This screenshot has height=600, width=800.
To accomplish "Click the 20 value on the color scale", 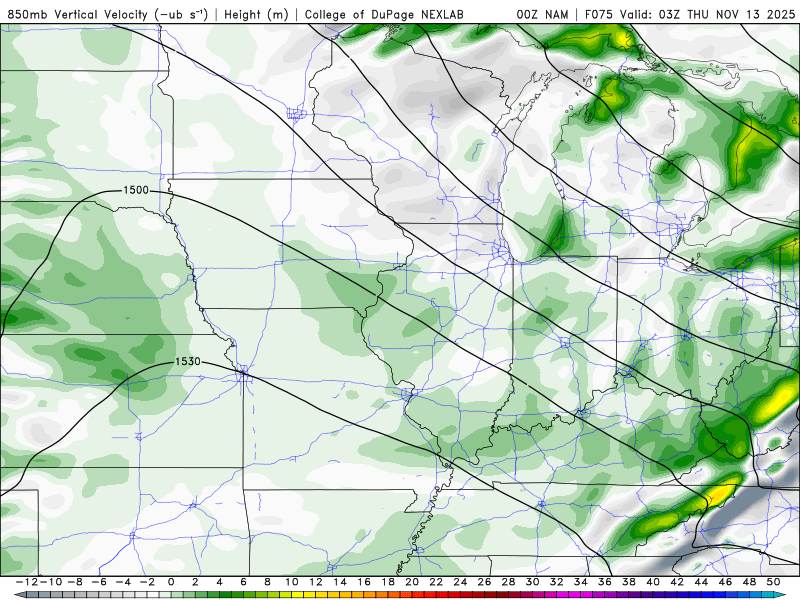I will tap(412, 582).
